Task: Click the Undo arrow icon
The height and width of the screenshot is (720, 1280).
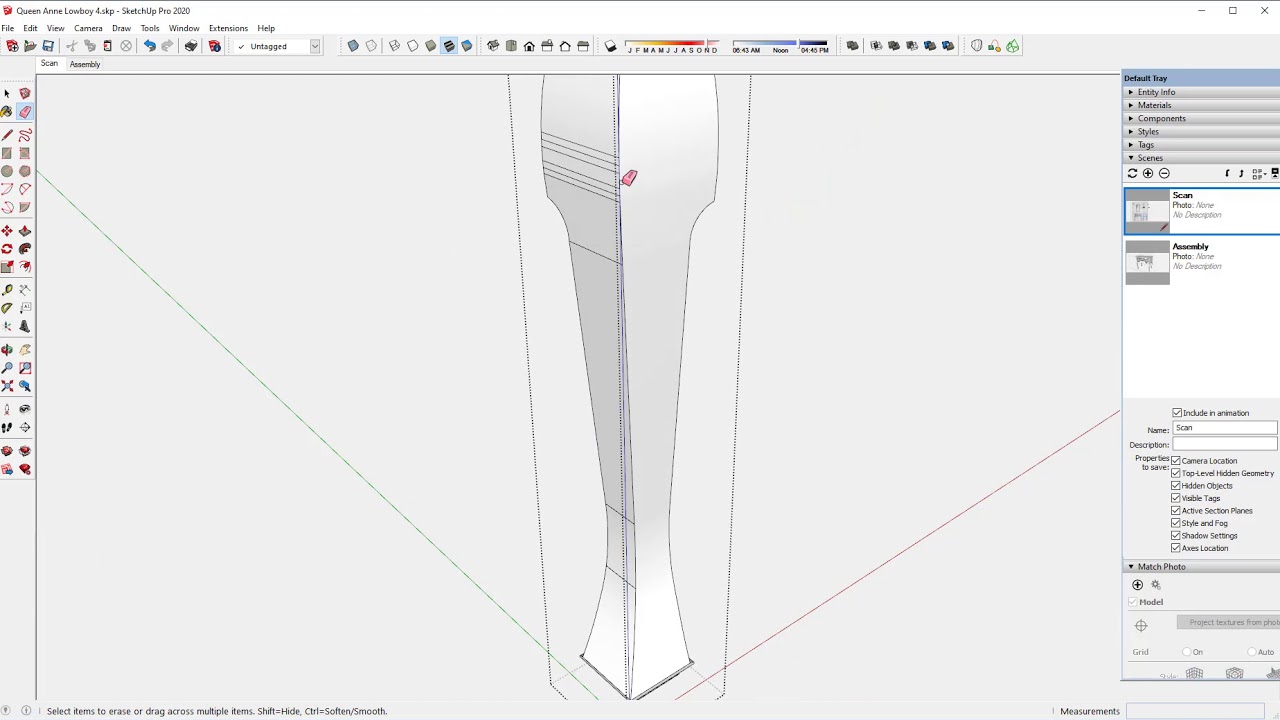Action: [x=149, y=46]
